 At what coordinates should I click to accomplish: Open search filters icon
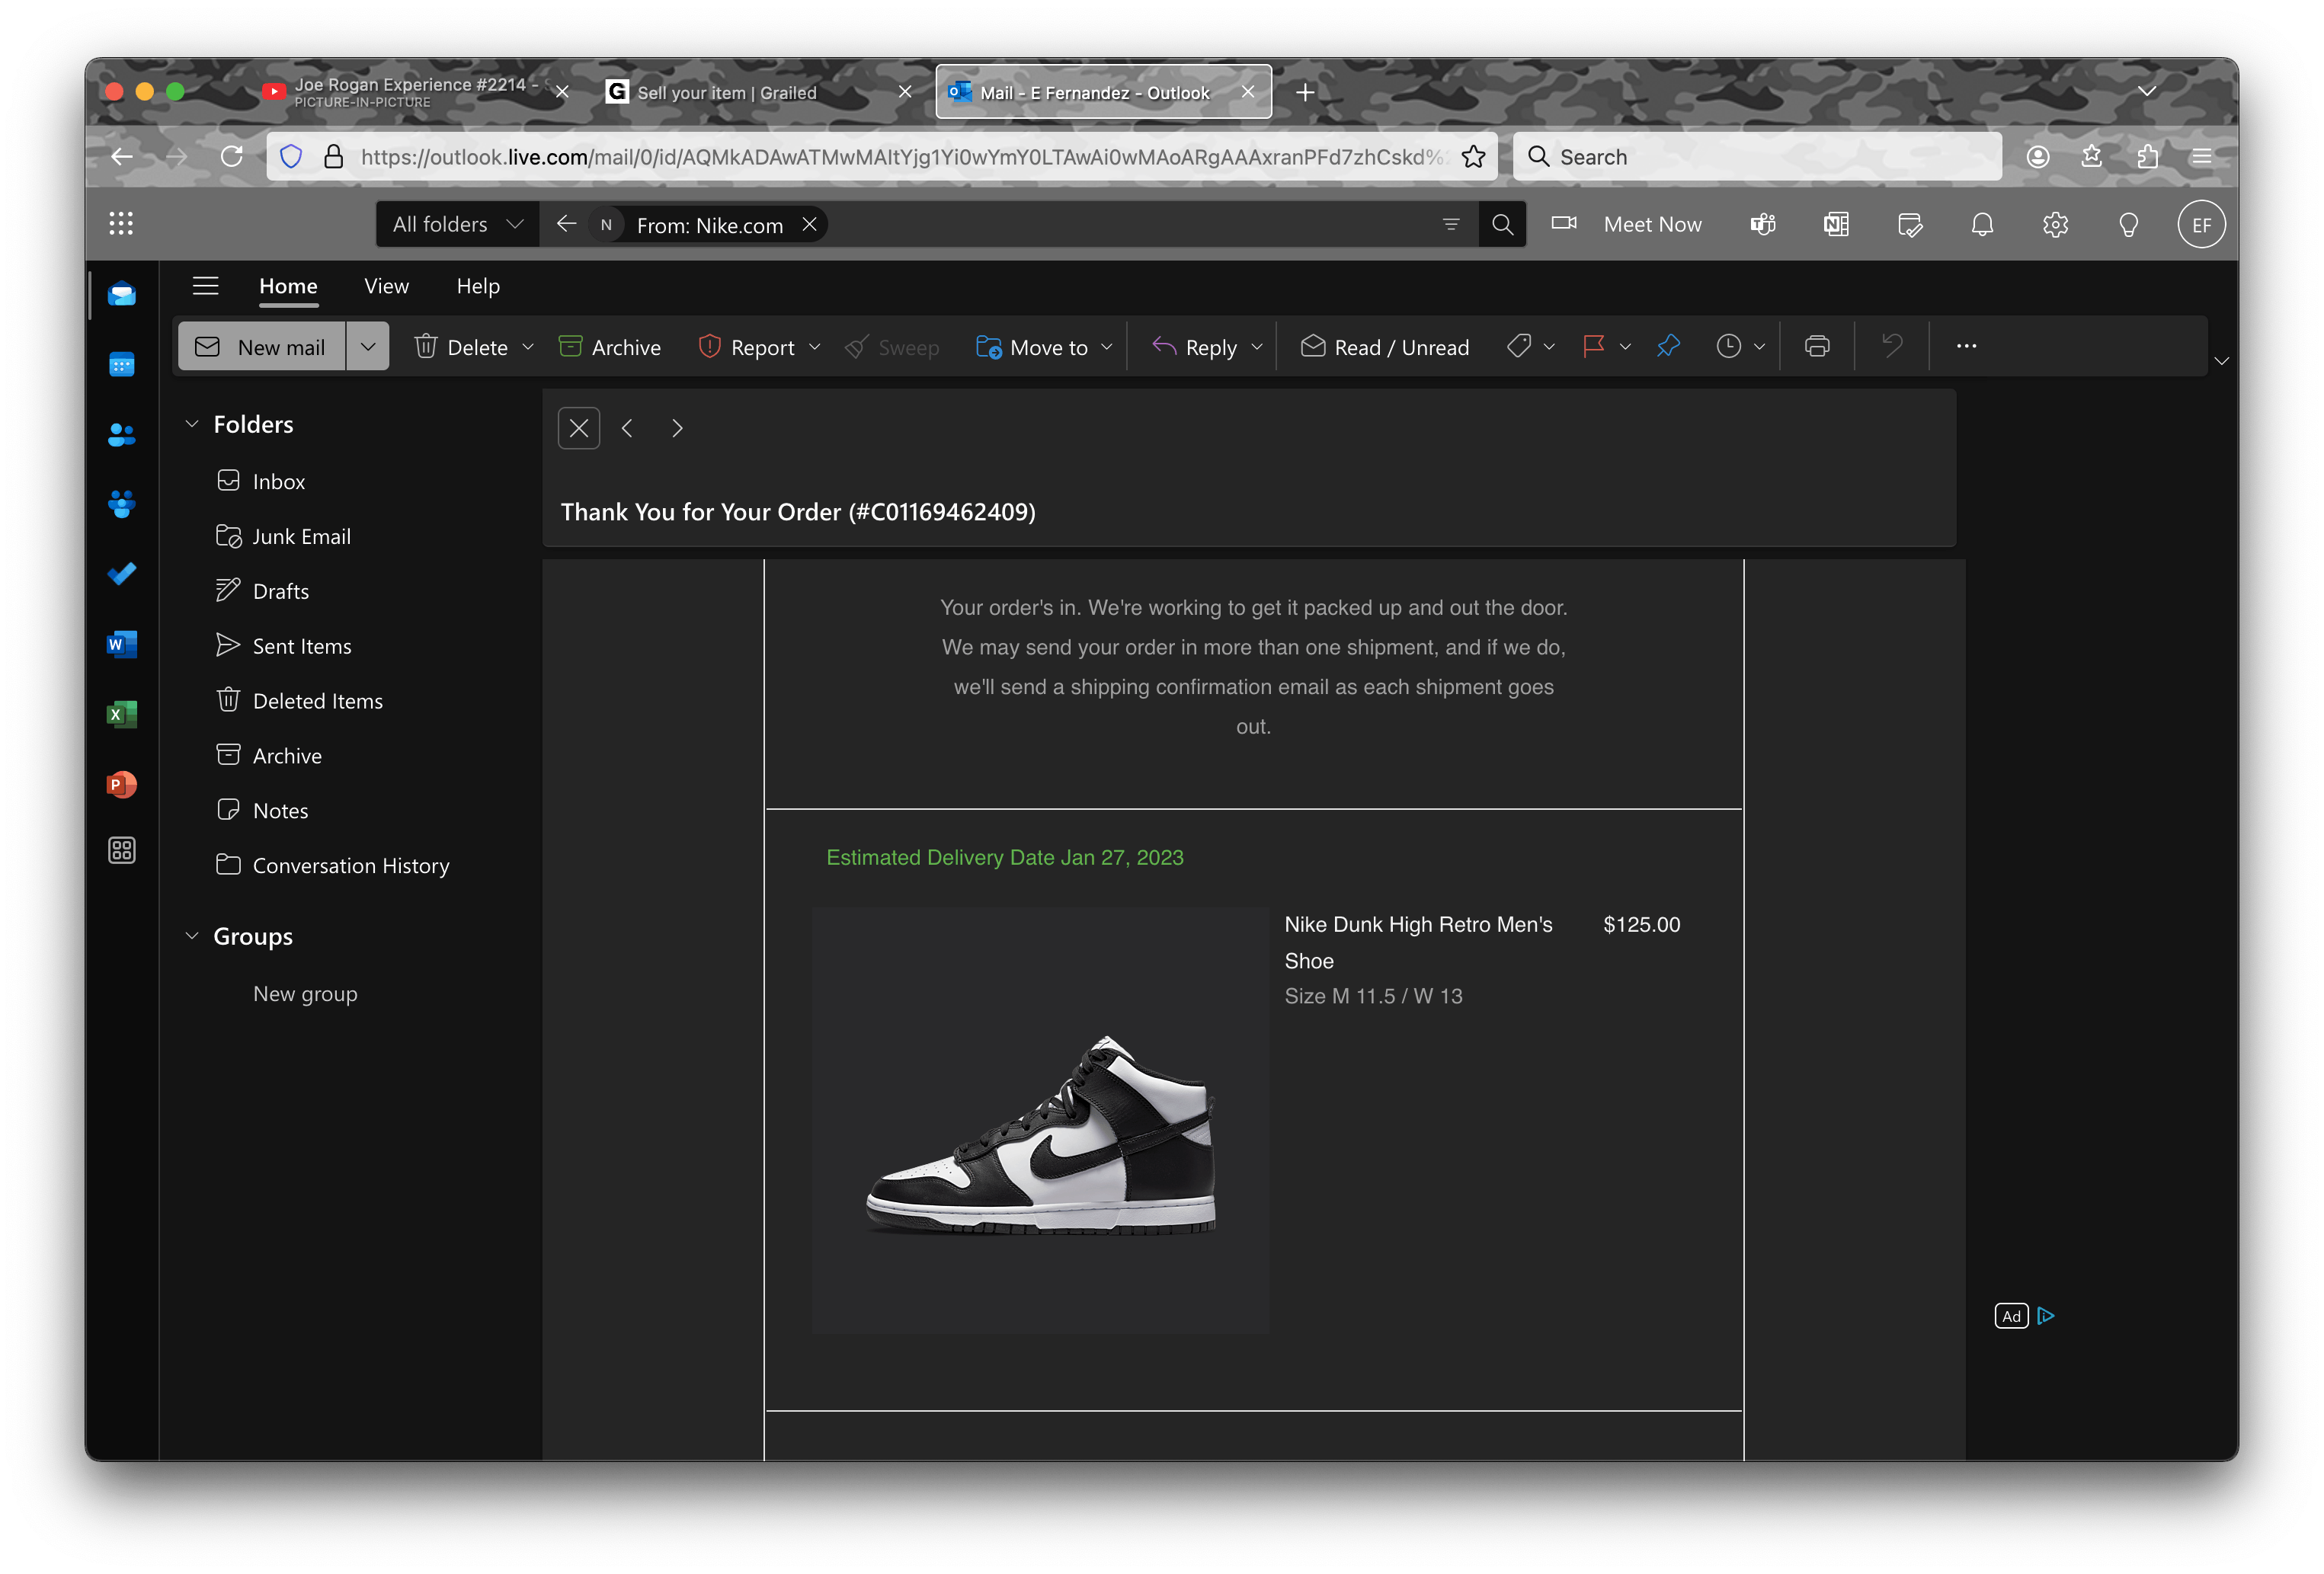pos(1451,224)
